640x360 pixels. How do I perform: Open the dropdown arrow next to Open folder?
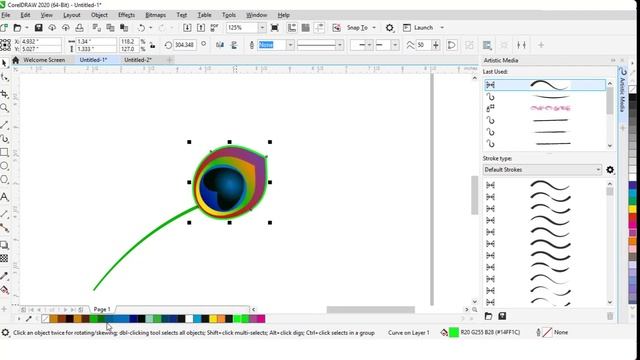27,28
